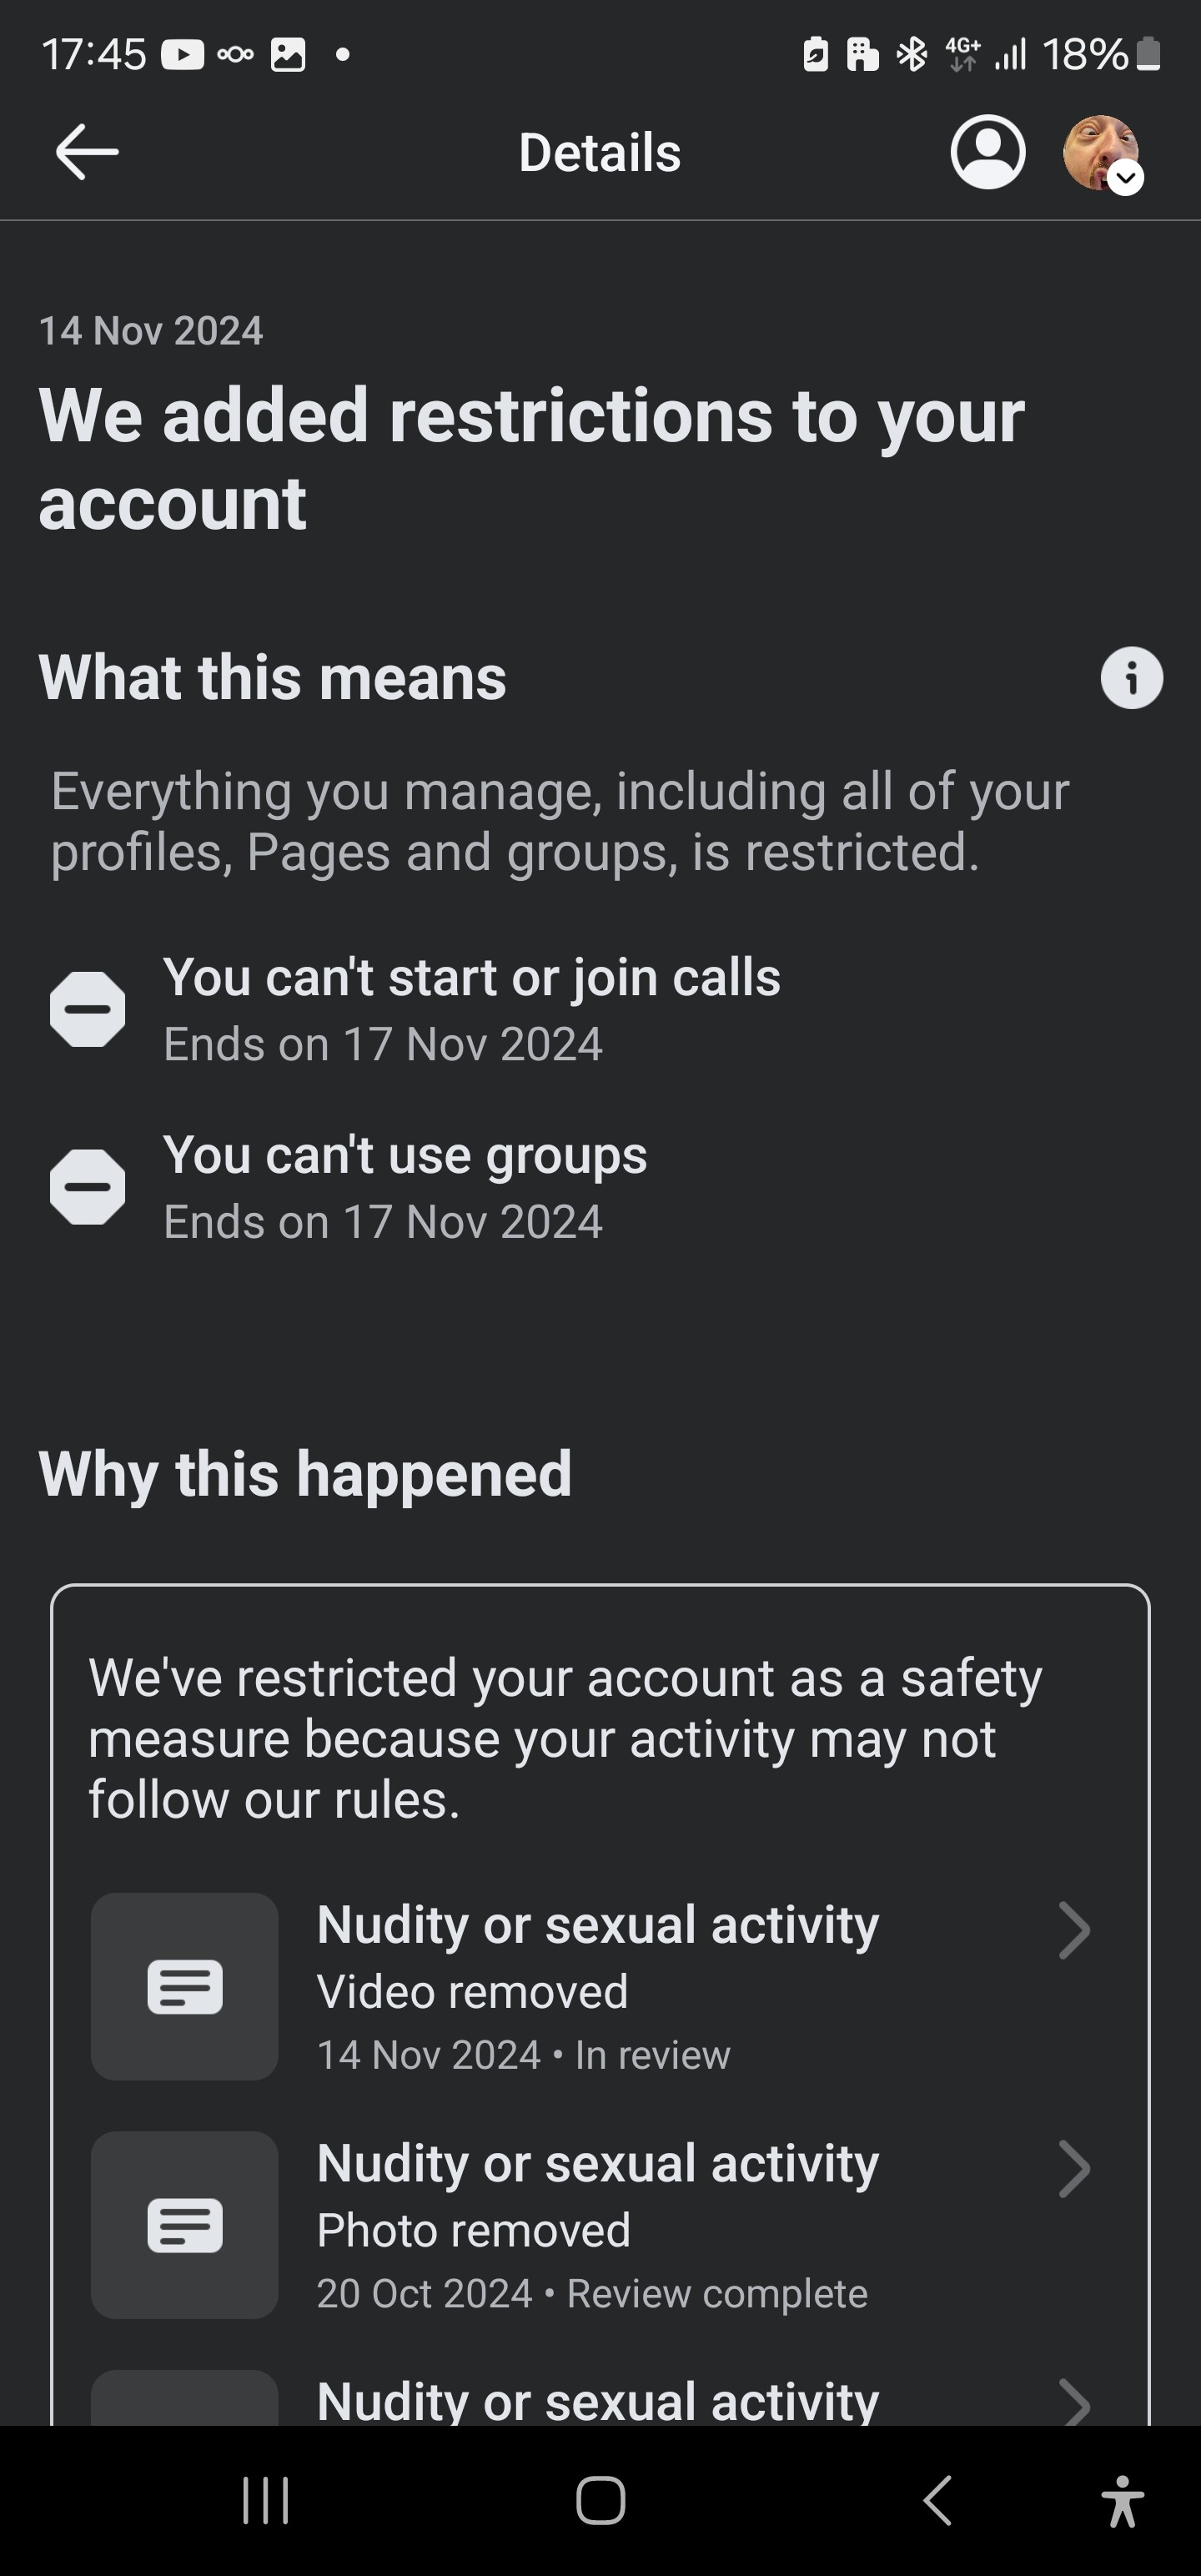Screen dimensions: 1201x2576
Task: Select the You can't start or join calls item
Action: [x=415, y=1009]
